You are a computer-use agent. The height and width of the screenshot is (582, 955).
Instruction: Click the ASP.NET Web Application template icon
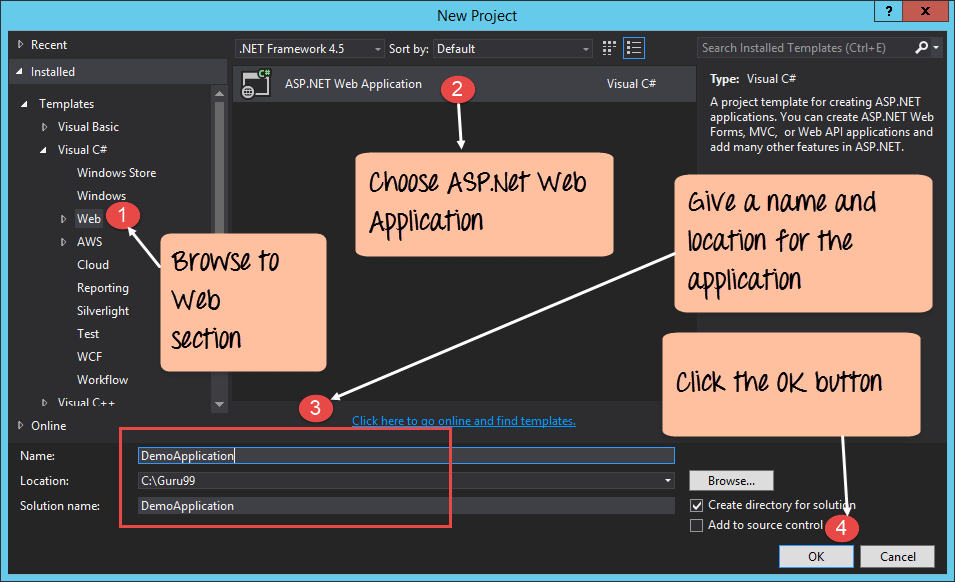[256, 84]
